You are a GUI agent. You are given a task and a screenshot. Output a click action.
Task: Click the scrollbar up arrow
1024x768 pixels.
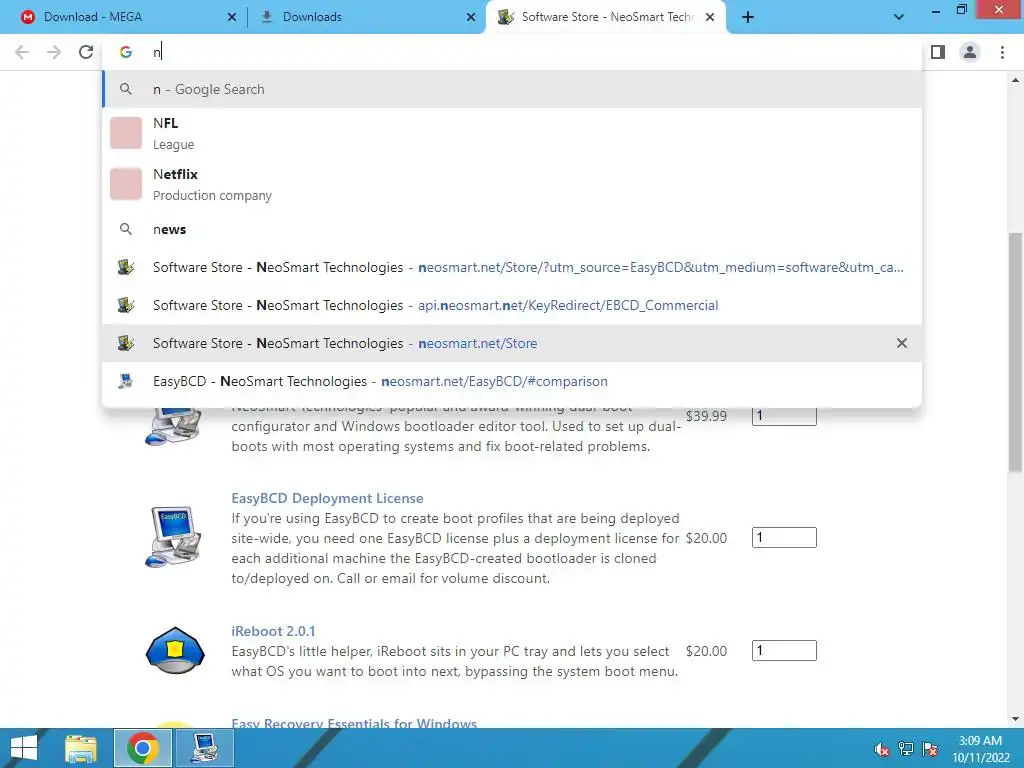[x=1015, y=80]
